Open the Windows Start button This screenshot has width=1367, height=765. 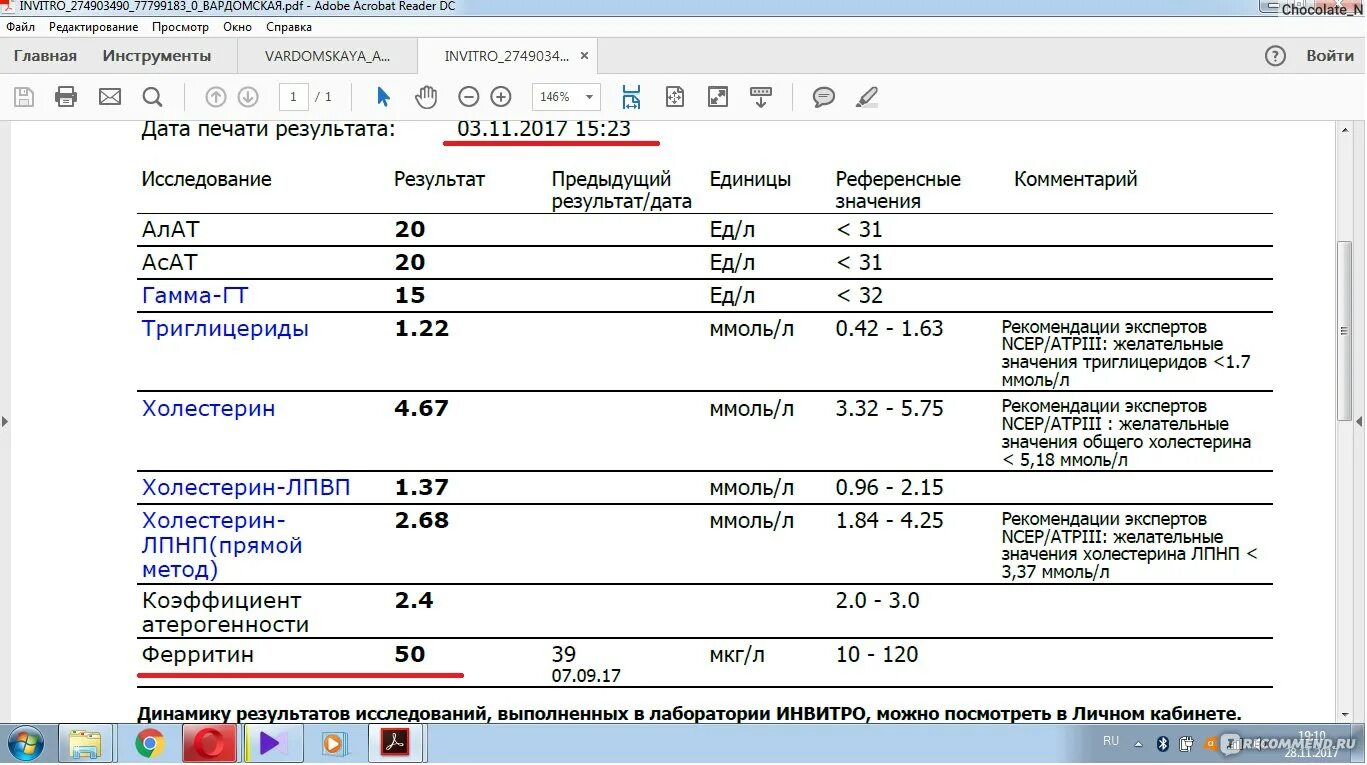point(28,743)
